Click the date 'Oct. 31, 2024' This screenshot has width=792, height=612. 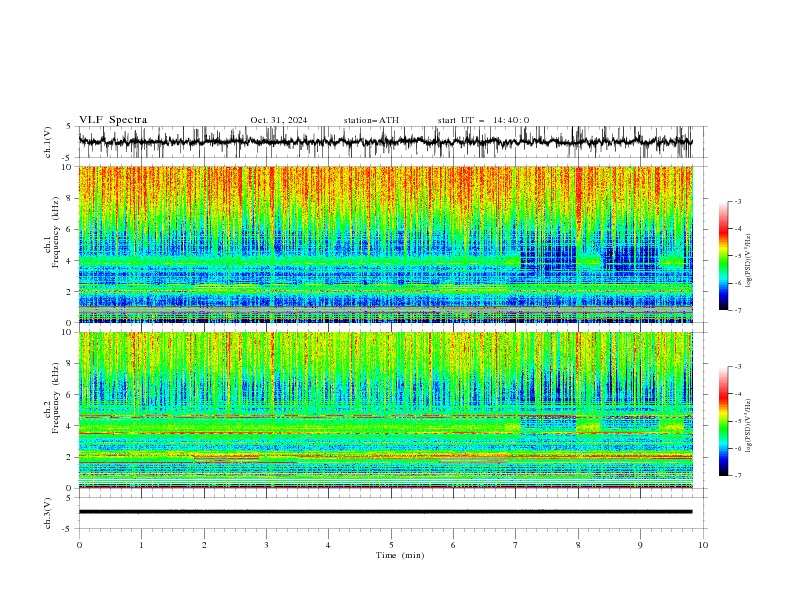pos(279,120)
